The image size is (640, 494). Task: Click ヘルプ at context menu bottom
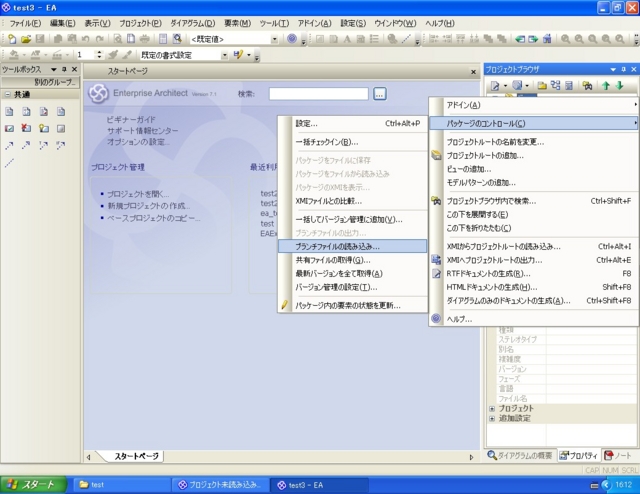click(534, 319)
